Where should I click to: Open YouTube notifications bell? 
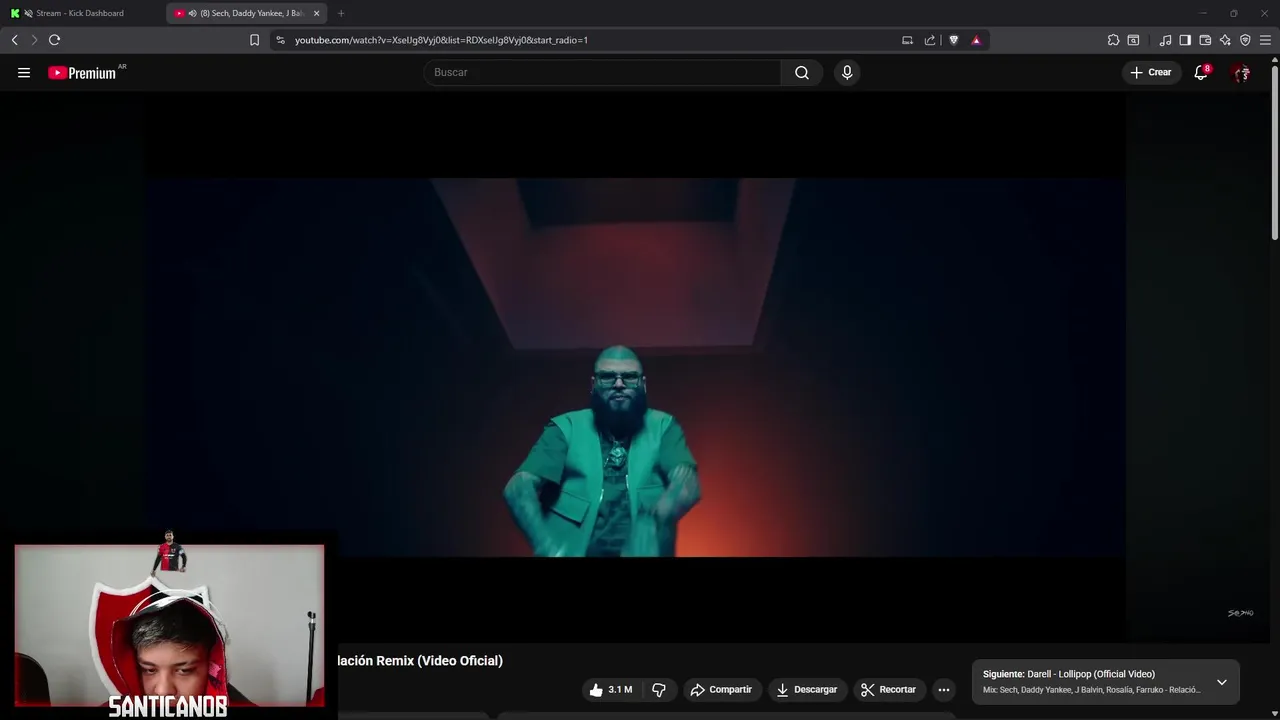pos(1201,73)
